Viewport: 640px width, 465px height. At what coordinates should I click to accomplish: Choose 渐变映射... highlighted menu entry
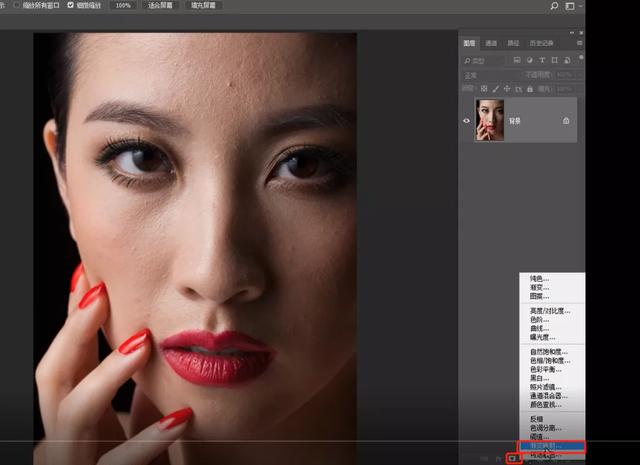(x=552, y=446)
